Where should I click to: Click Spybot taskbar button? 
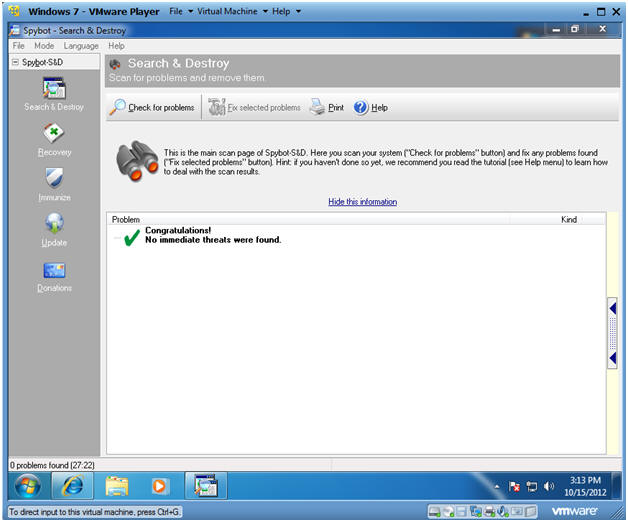[206, 486]
